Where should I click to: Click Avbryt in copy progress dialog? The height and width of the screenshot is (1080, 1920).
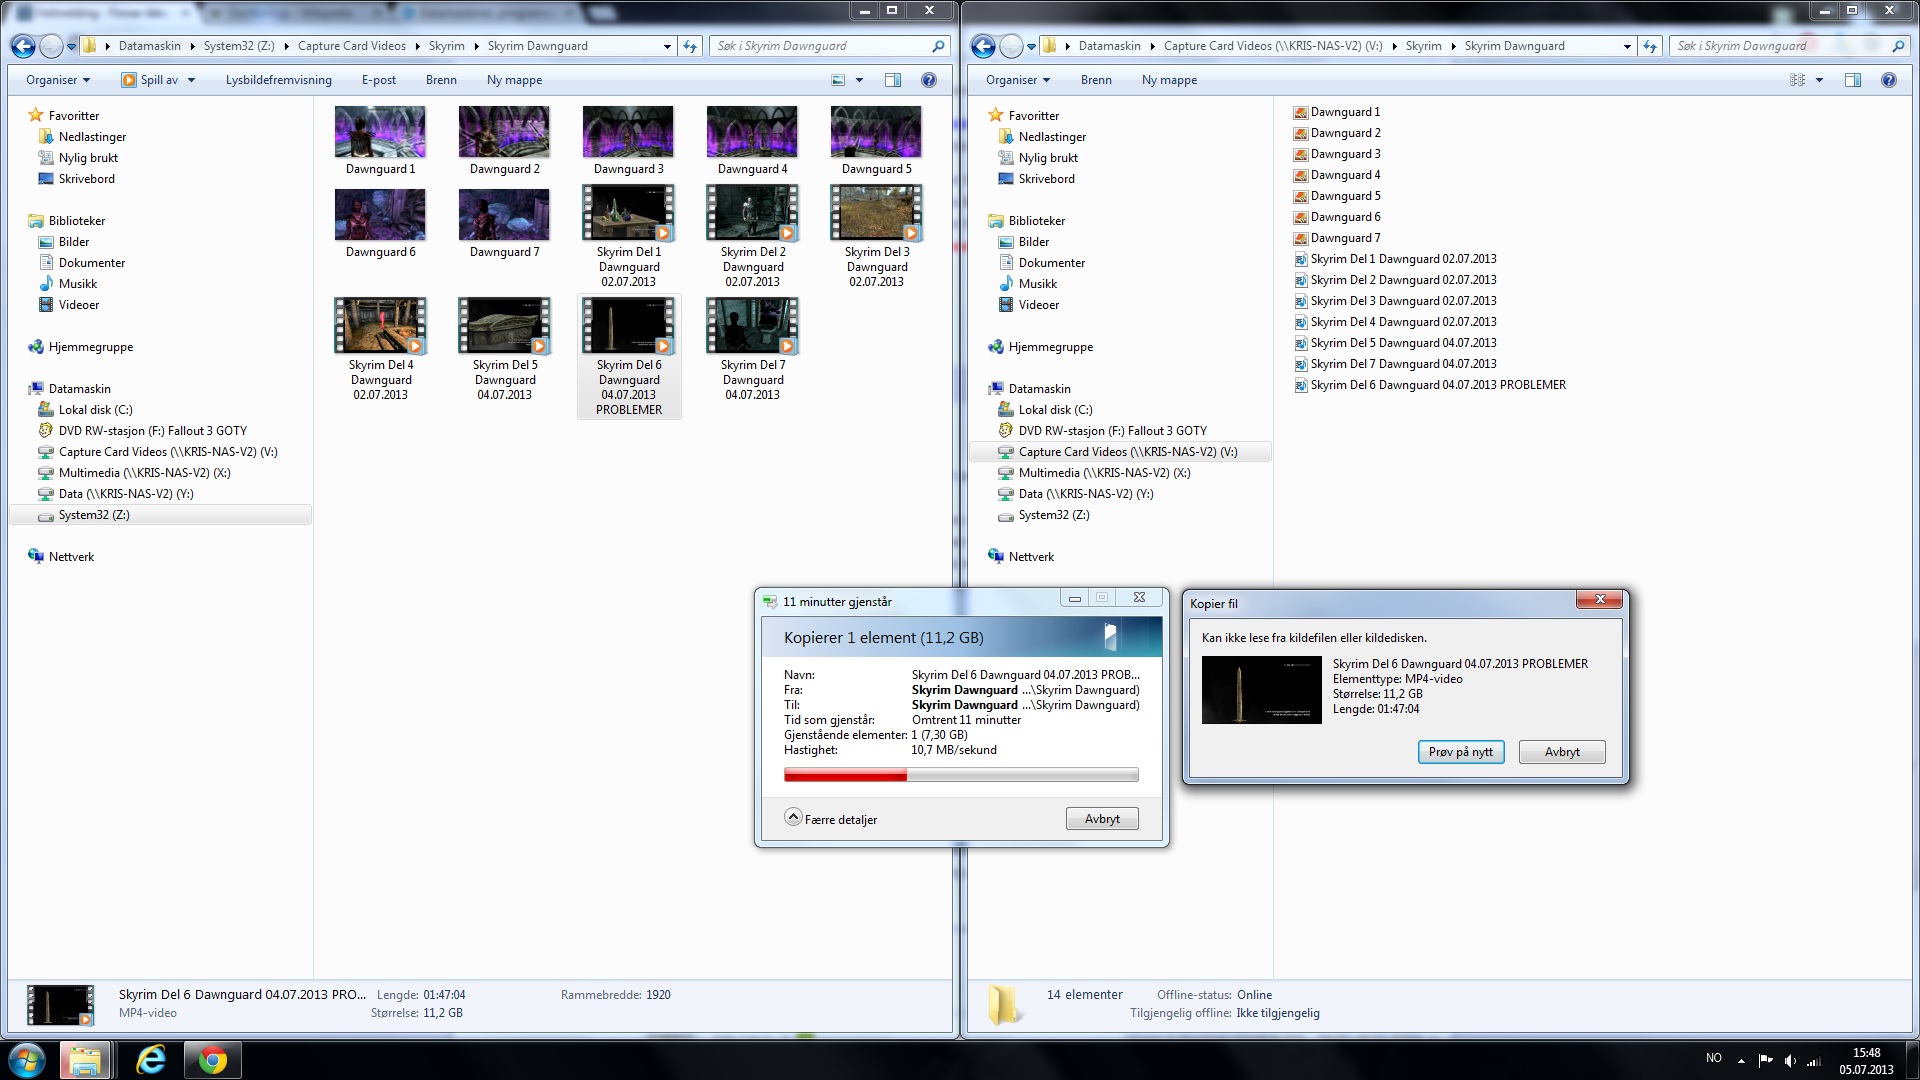(1102, 819)
